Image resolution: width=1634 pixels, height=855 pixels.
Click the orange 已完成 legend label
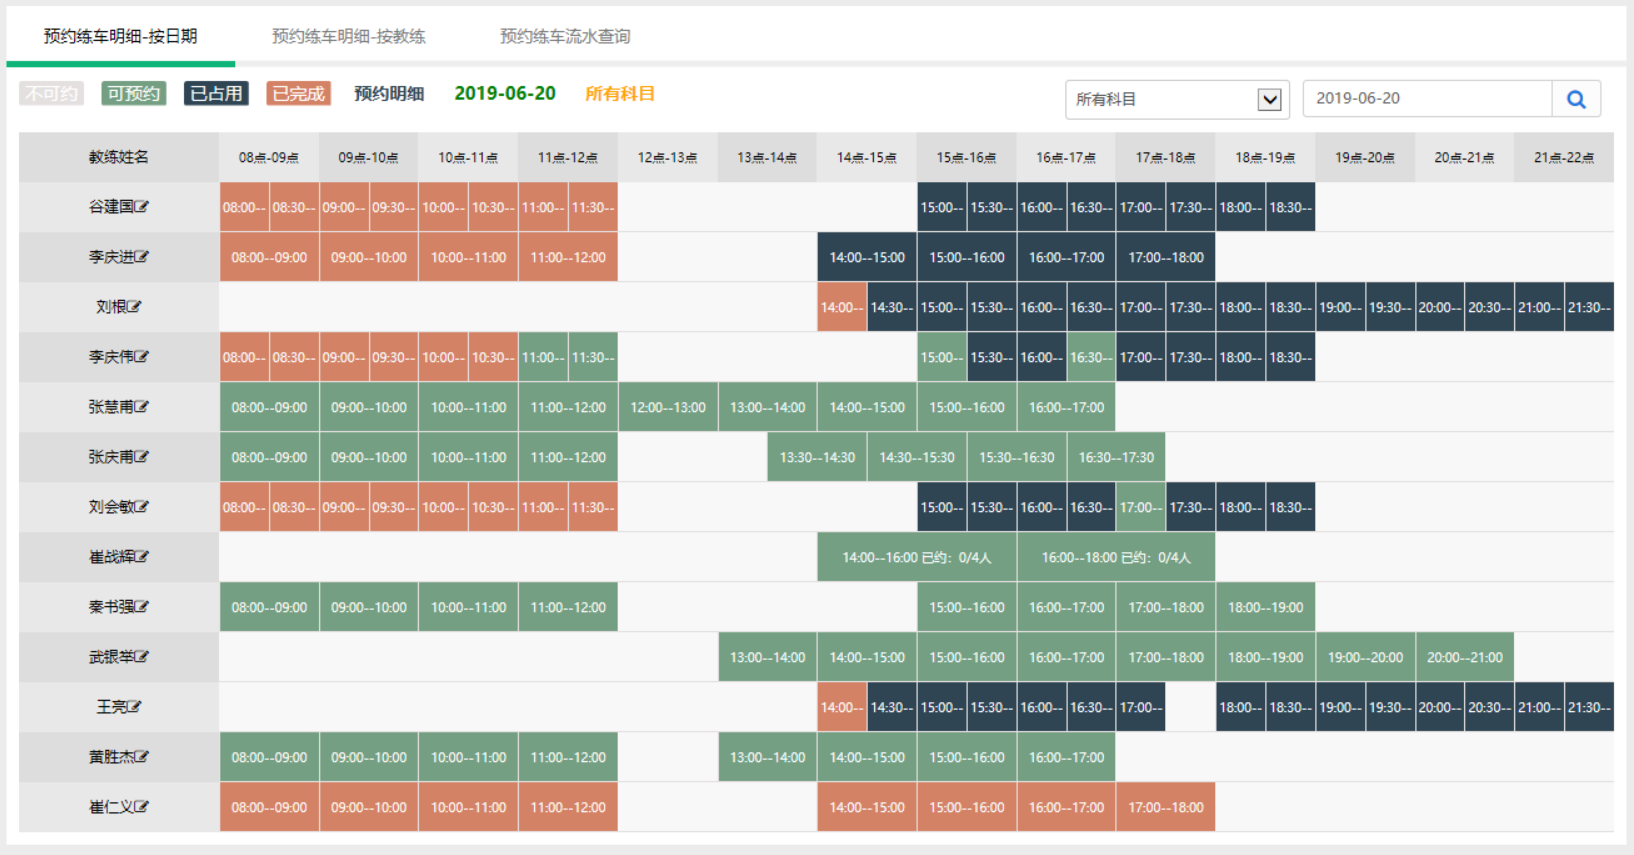pyautogui.click(x=298, y=93)
